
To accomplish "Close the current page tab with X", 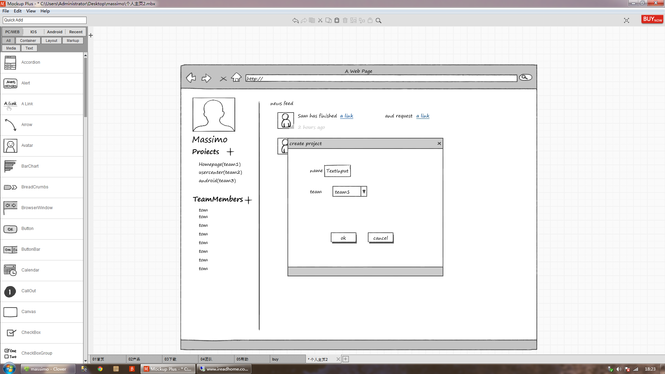I will [x=338, y=359].
